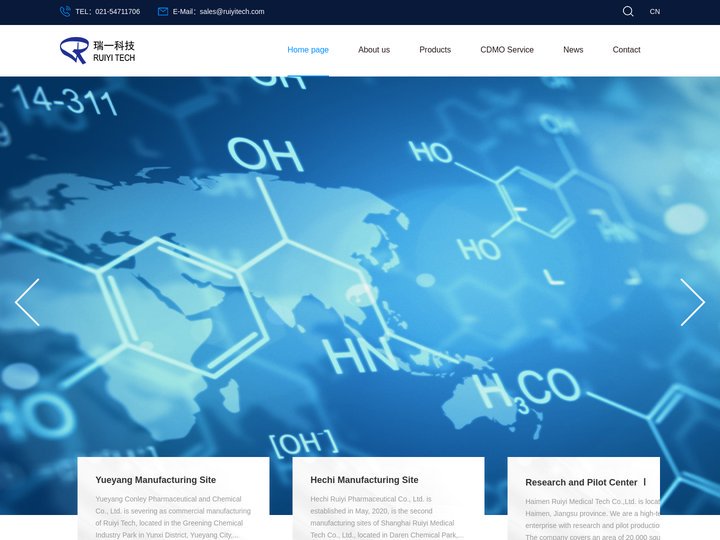Open the About us menu
This screenshot has width=720, height=540.
tap(374, 50)
